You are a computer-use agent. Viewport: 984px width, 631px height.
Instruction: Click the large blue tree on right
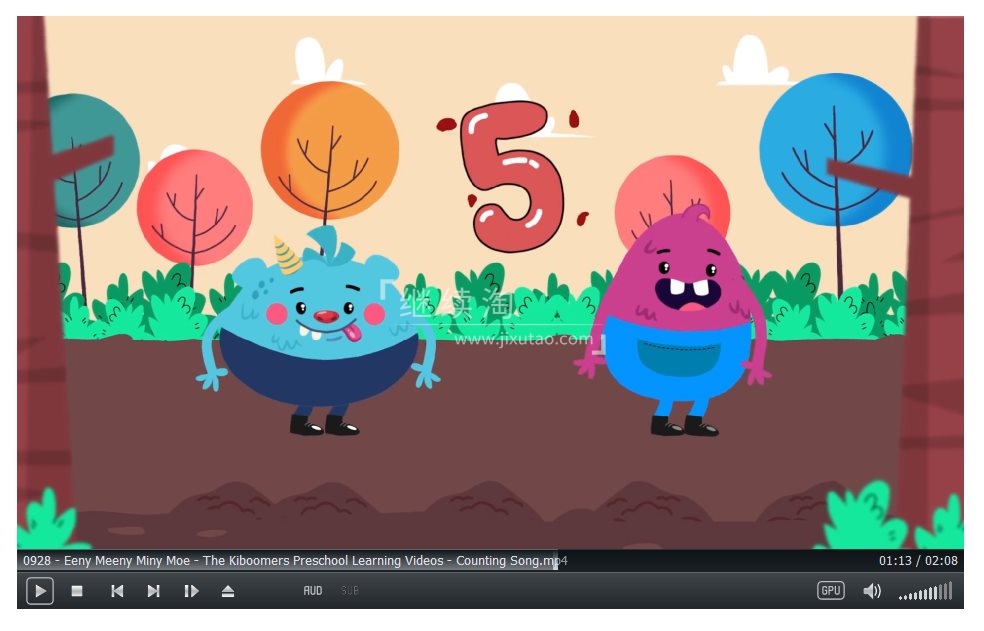point(834,148)
